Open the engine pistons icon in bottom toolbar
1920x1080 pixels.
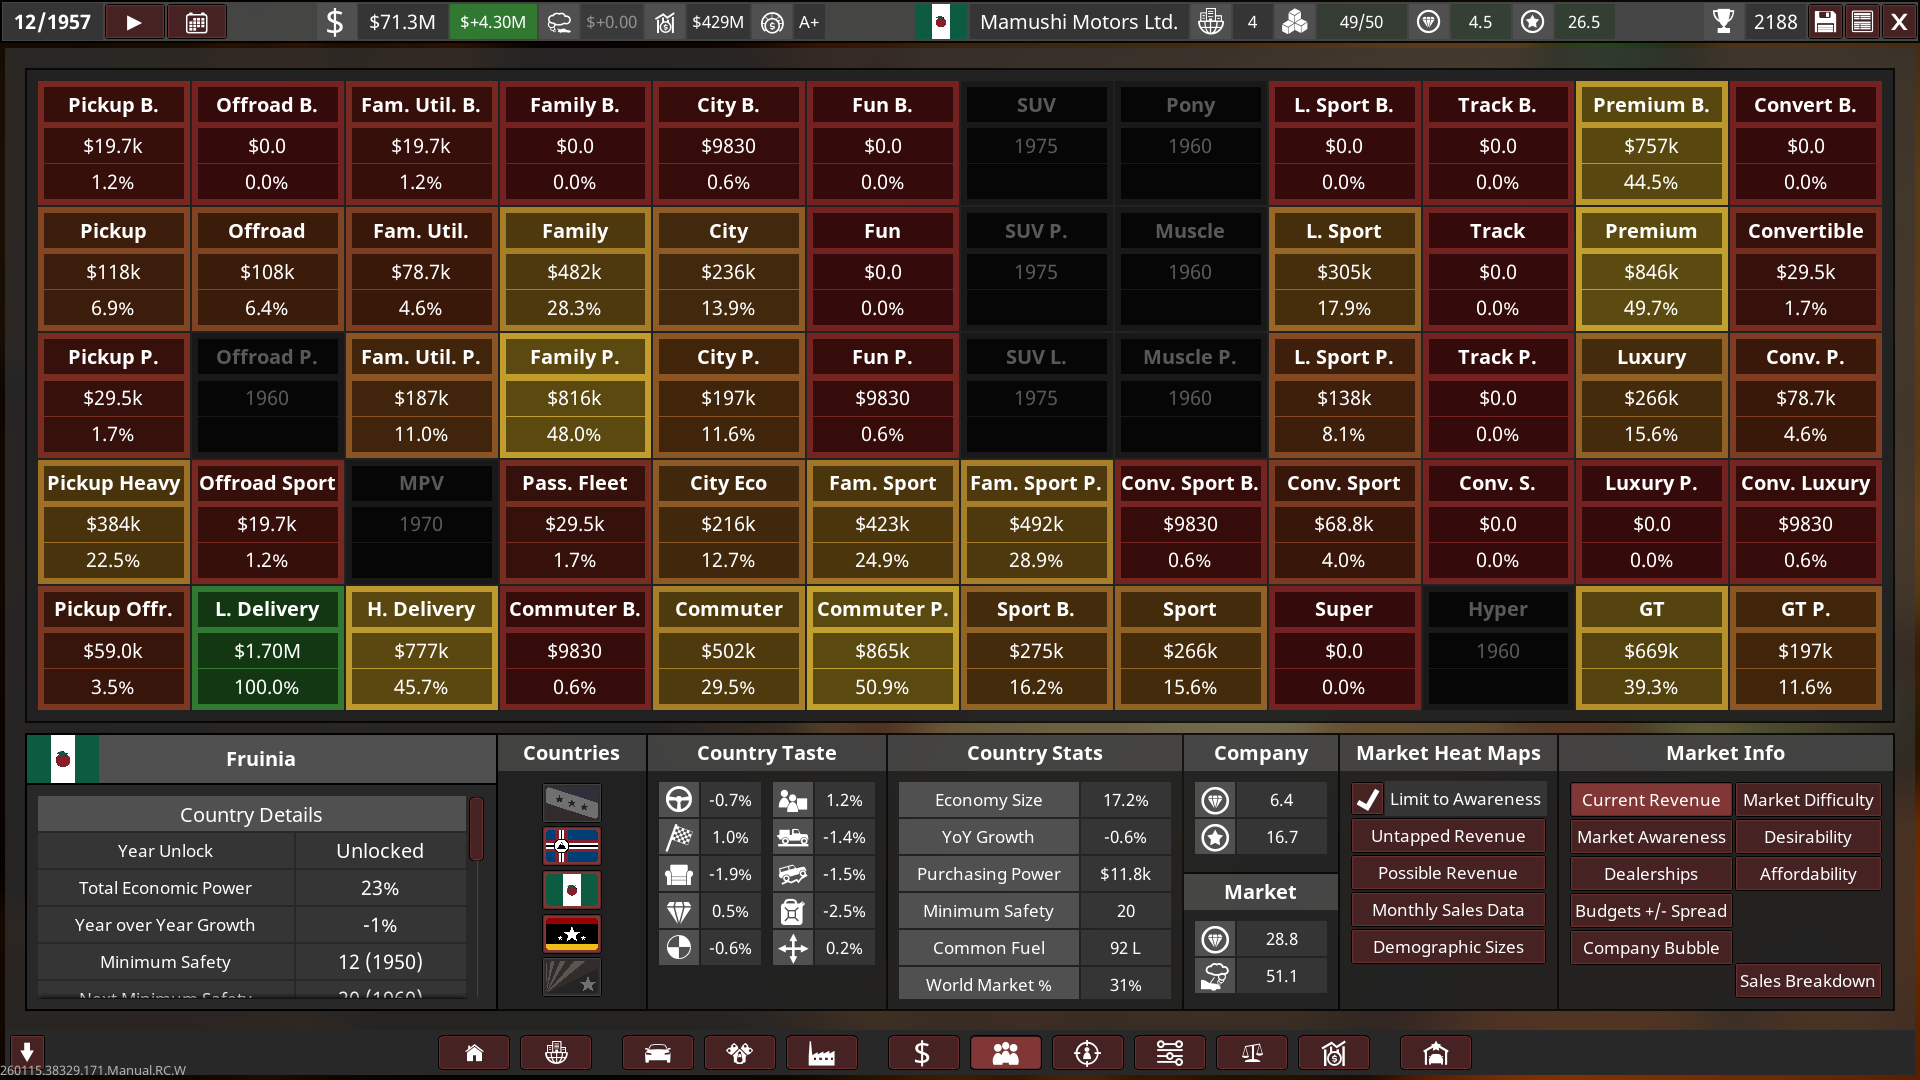point(739,1053)
